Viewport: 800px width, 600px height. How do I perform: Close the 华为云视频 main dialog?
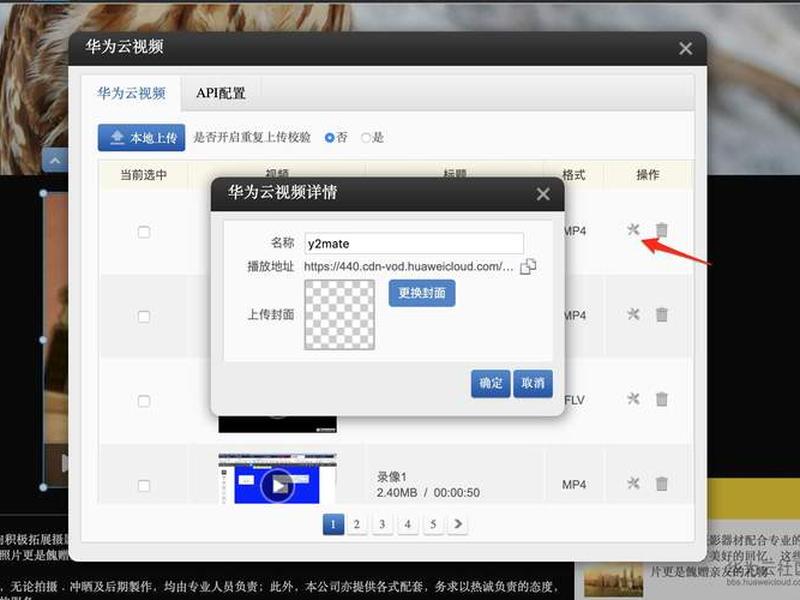pos(686,48)
